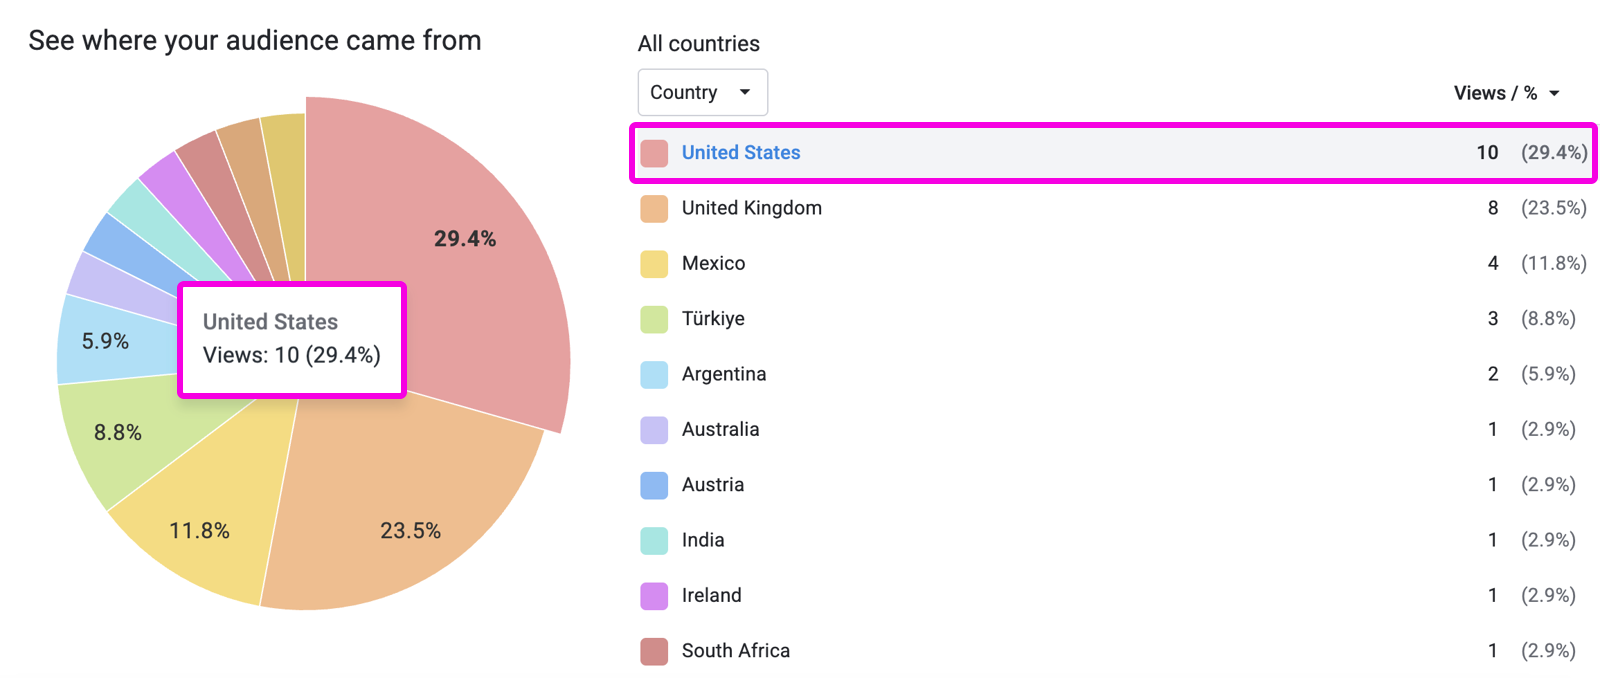The width and height of the screenshot is (1600, 678).
Task: Open the Country dropdown
Action: (x=702, y=92)
